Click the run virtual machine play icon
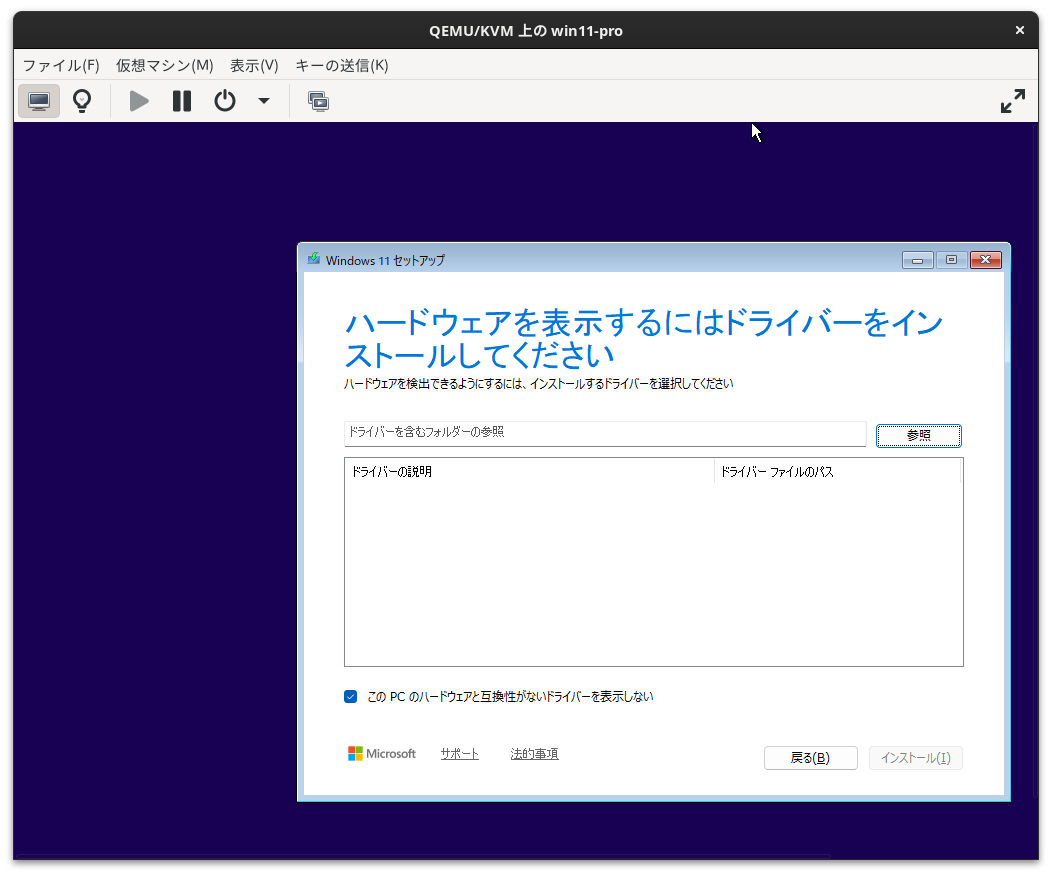 tap(138, 100)
